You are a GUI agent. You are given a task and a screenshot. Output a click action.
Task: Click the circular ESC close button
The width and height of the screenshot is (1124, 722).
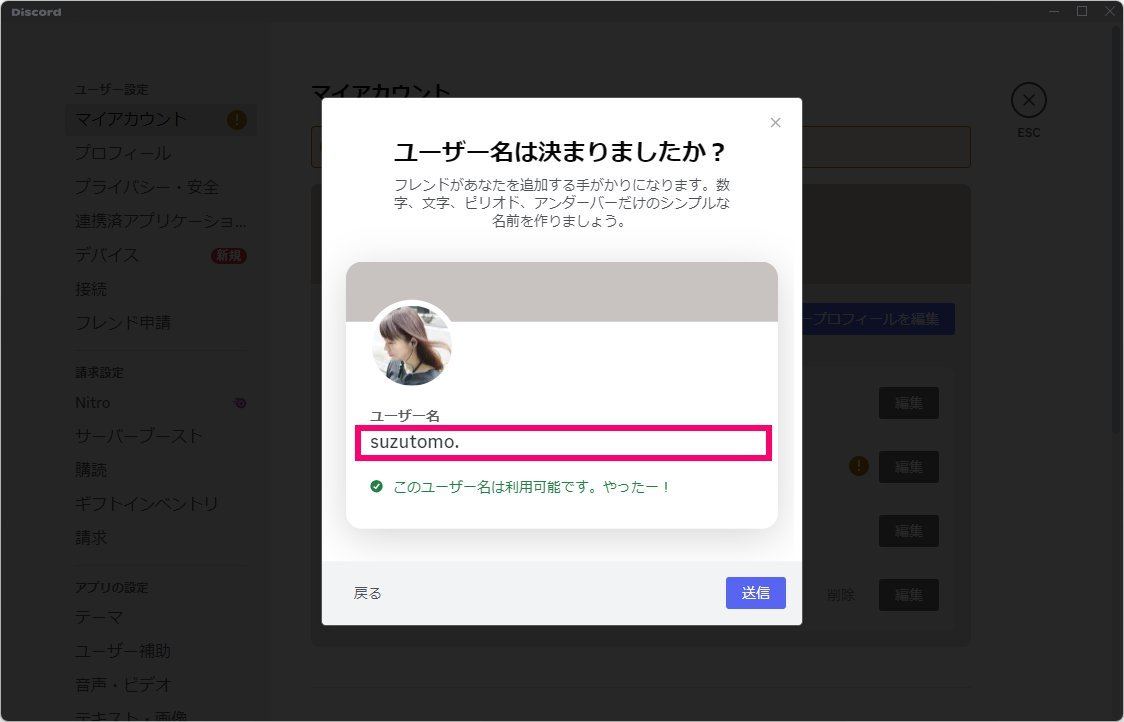[x=1029, y=99]
